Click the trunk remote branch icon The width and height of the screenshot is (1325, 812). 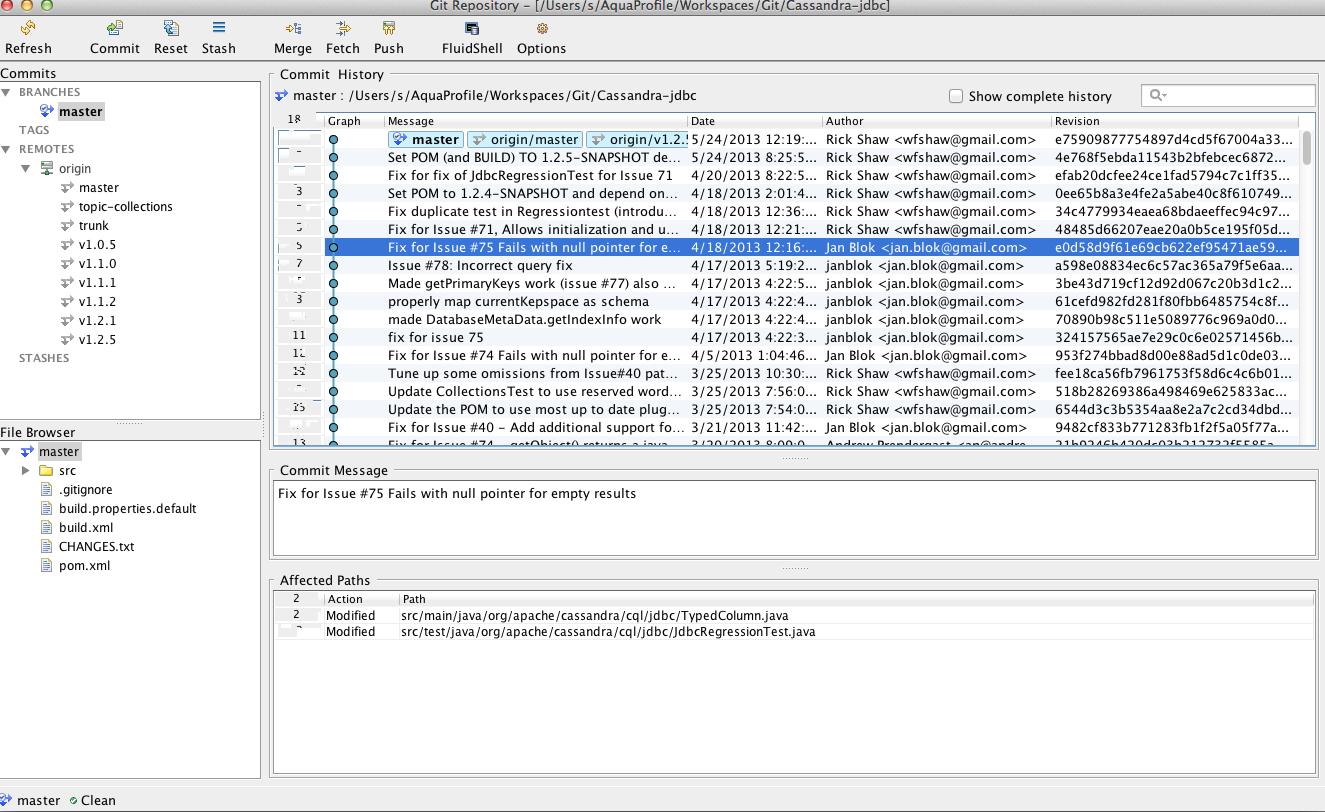click(67, 226)
